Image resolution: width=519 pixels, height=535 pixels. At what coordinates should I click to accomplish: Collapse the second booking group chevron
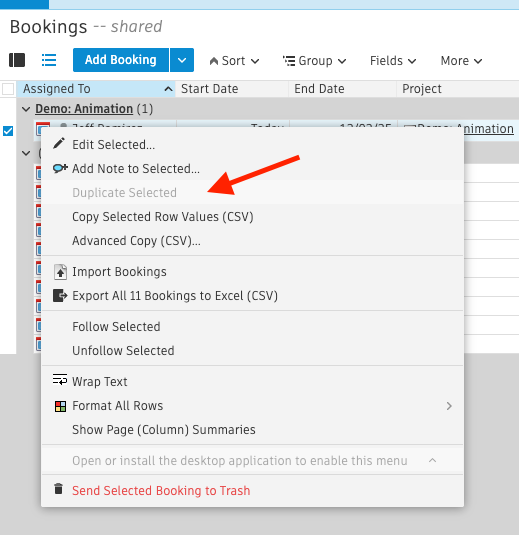coord(26,153)
